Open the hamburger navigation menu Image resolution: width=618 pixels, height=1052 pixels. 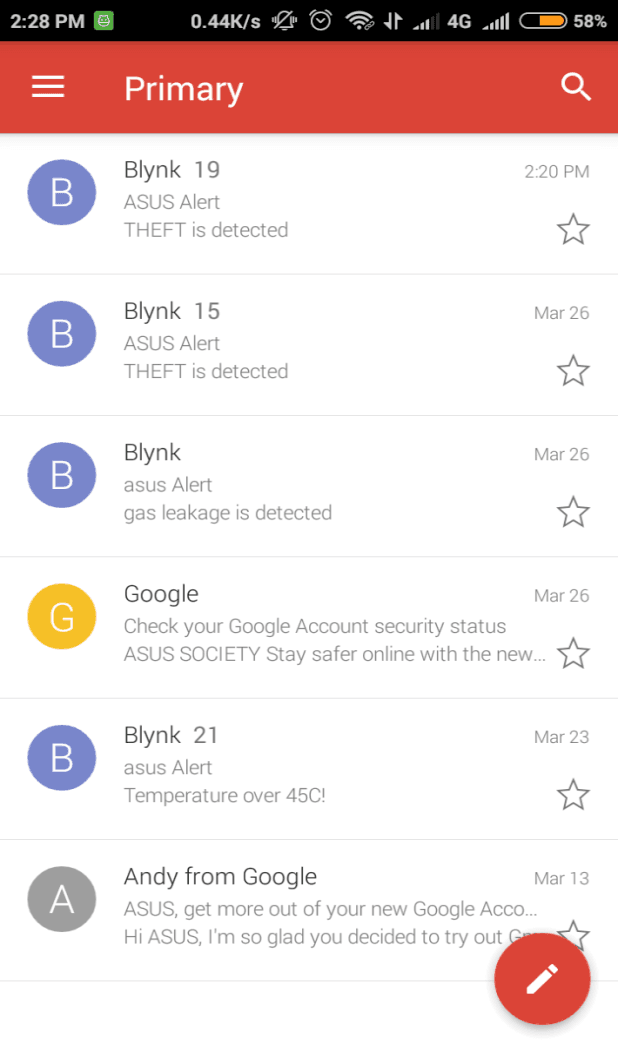click(x=48, y=87)
